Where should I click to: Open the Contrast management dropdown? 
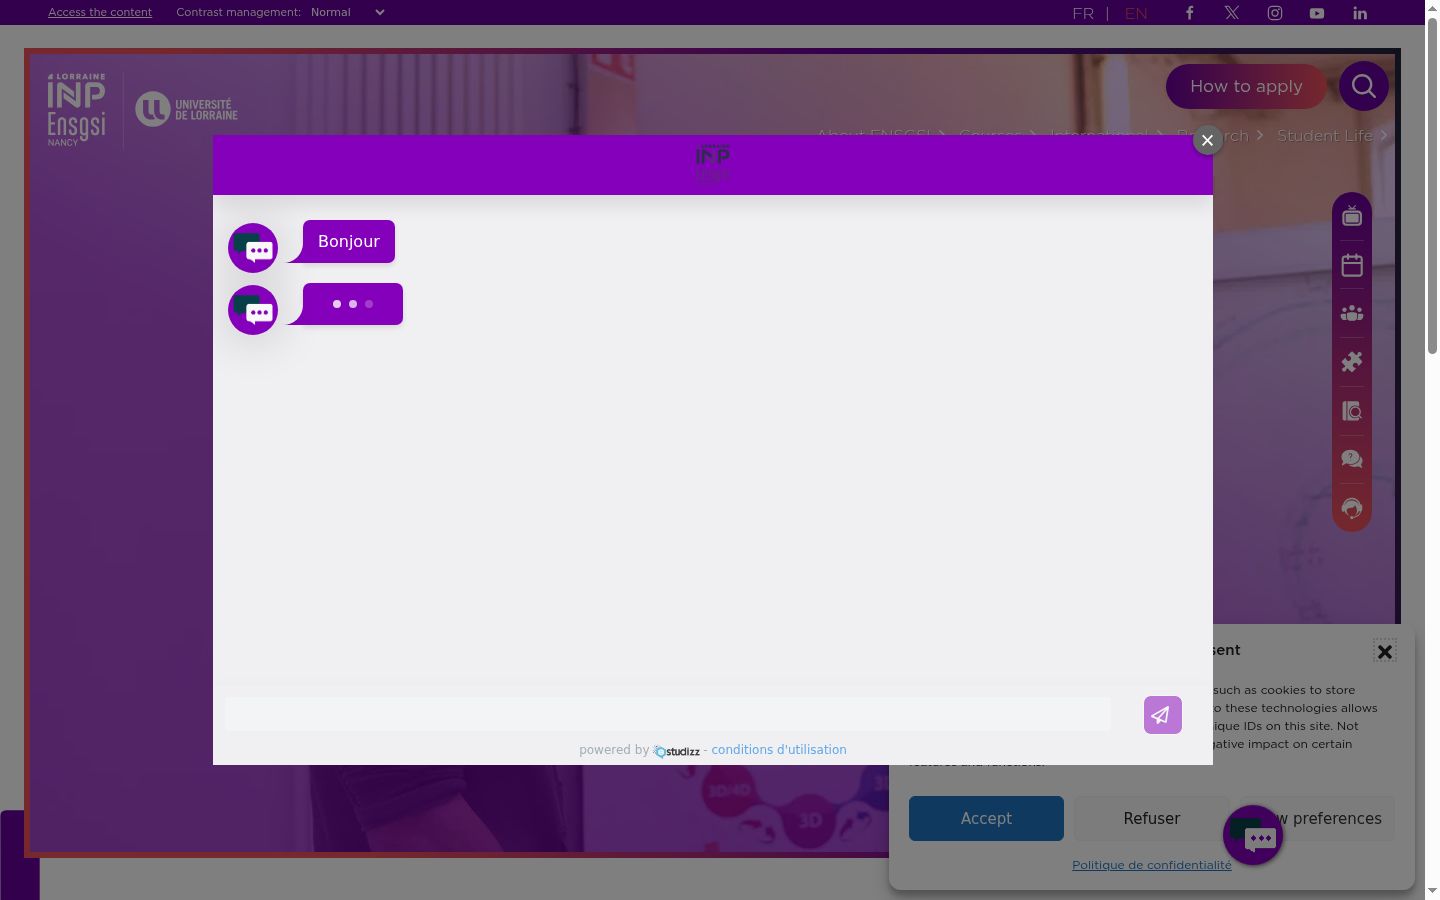(x=347, y=13)
